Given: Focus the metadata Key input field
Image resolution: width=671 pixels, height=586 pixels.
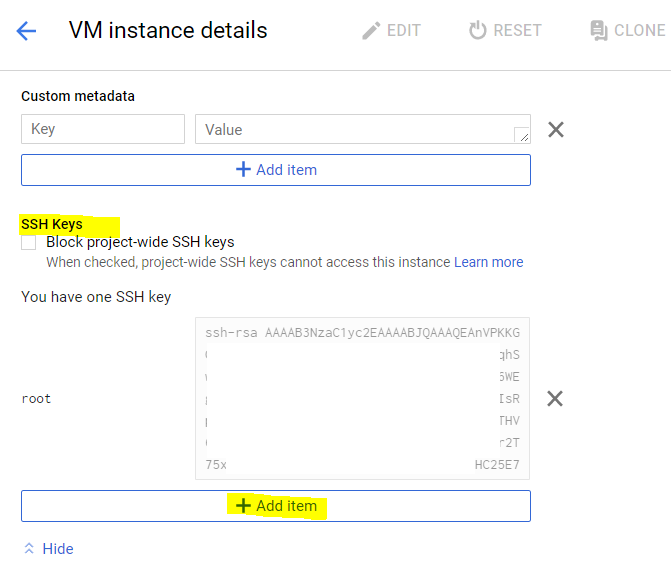Looking at the screenshot, I should pos(103,129).
